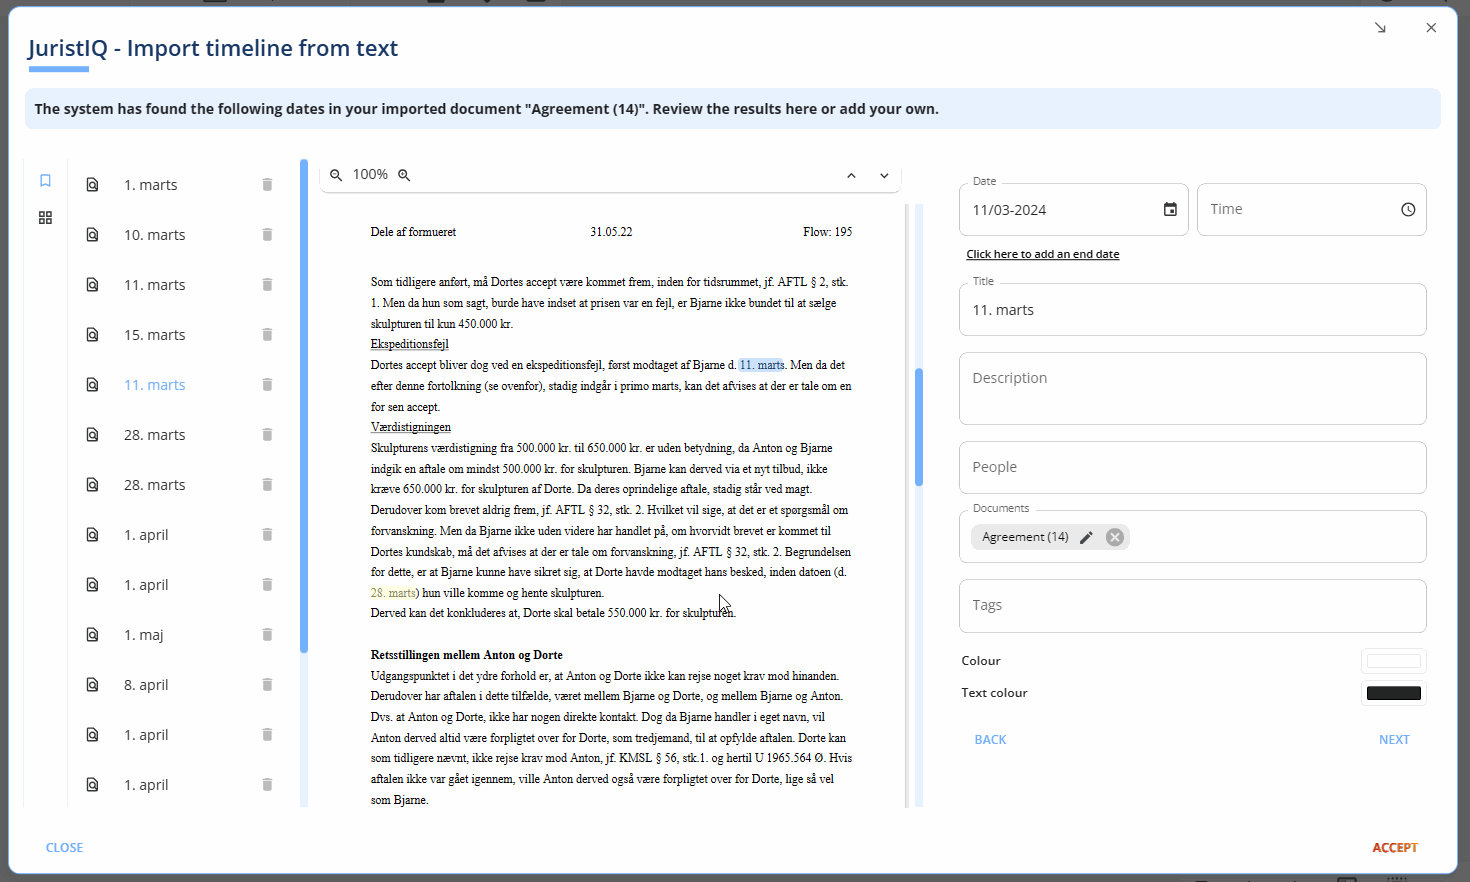Click the document search icon beside 10. marts

[92, 235]
